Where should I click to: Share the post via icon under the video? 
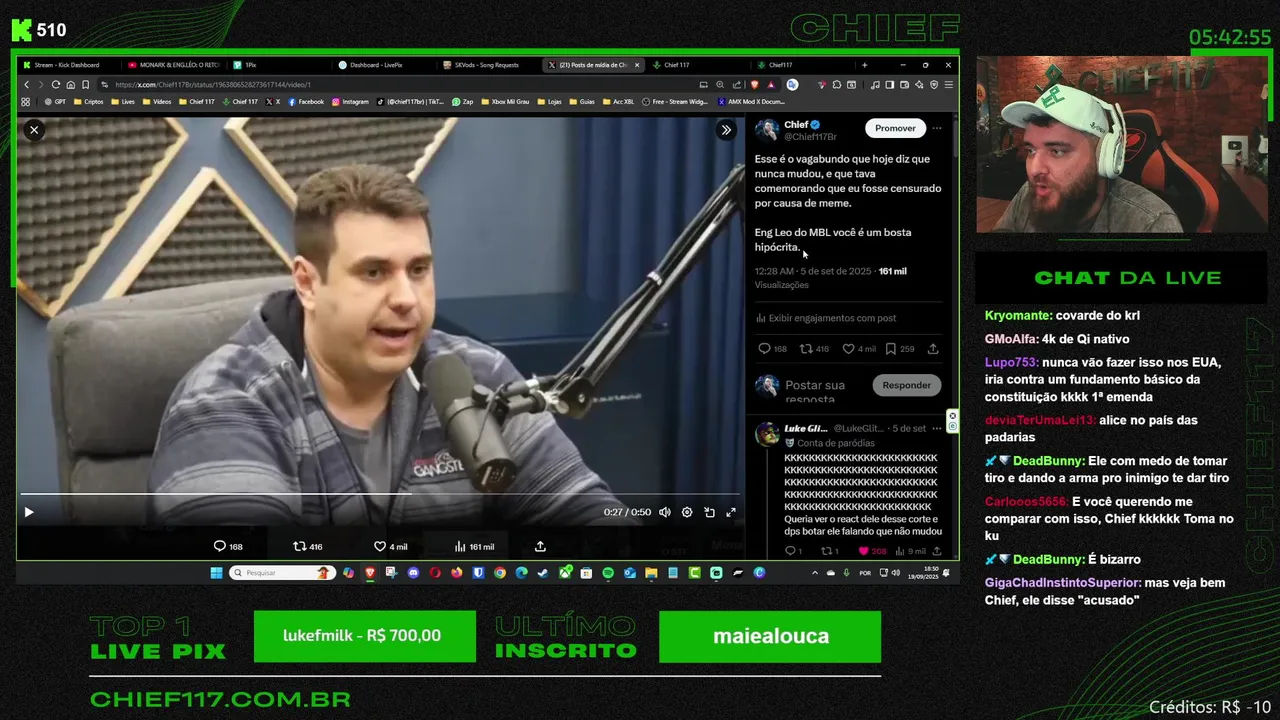coord(540,546)
